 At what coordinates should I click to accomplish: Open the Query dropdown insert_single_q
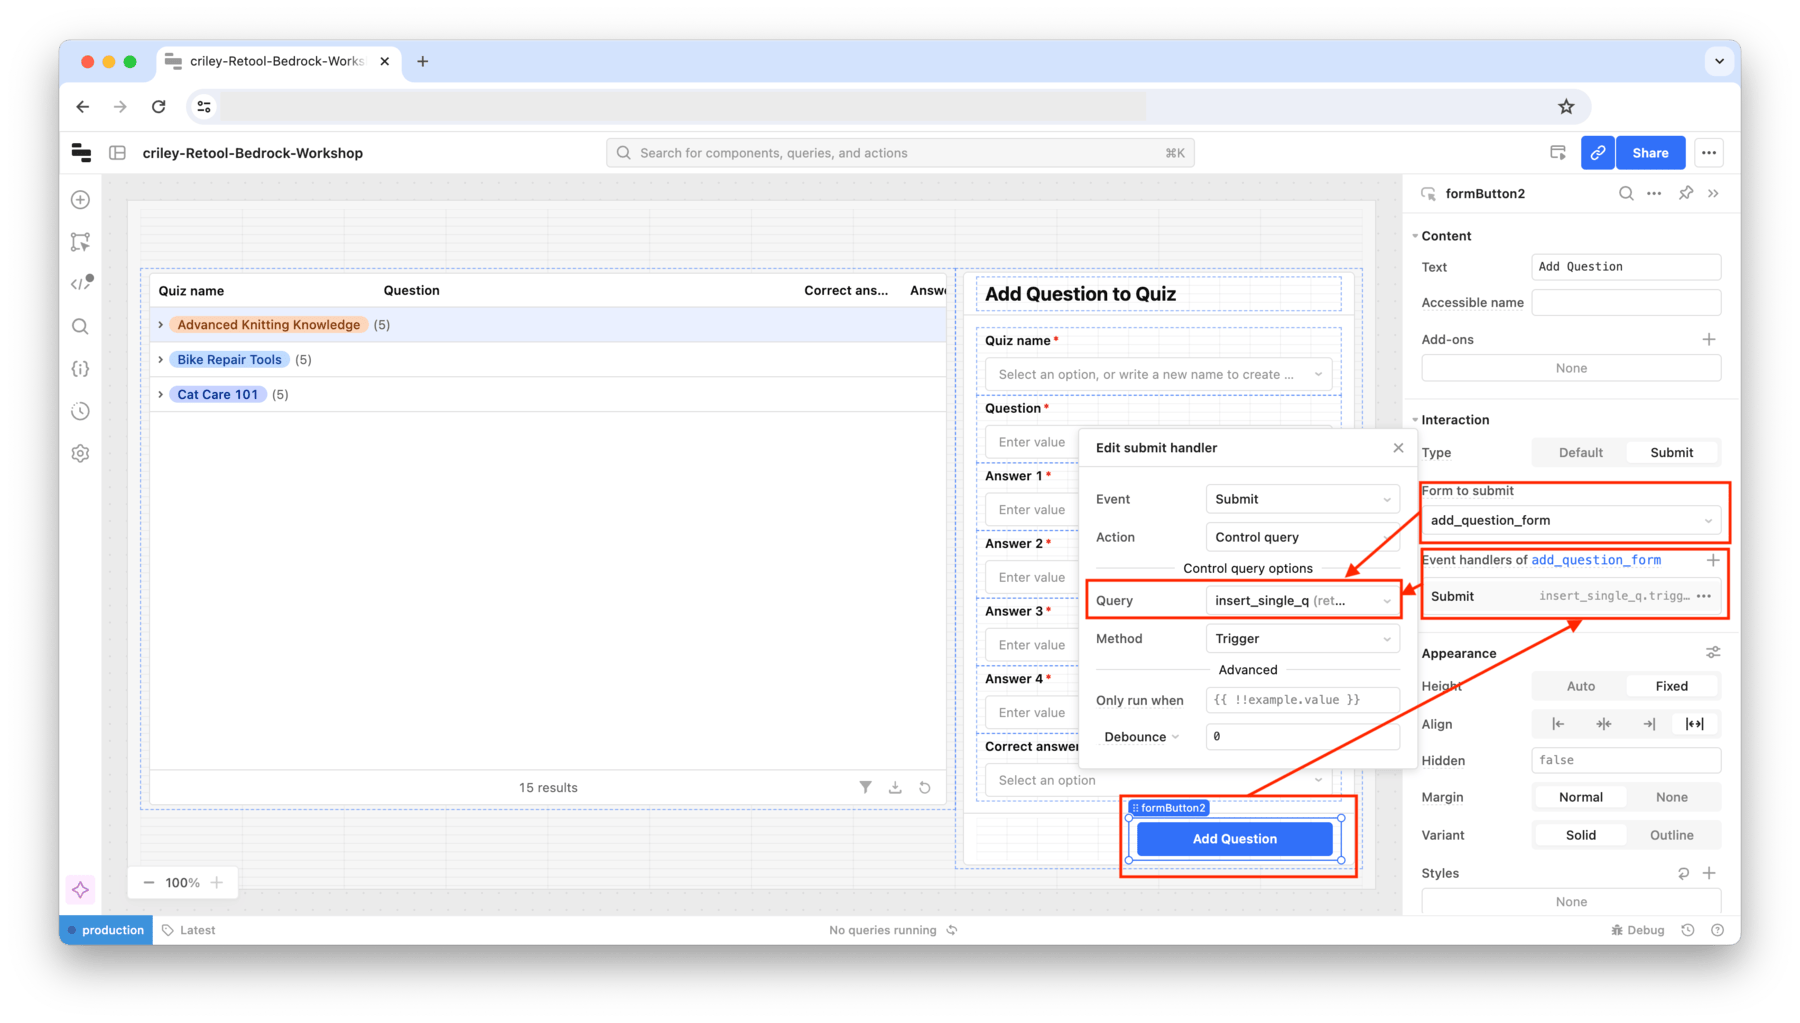(1302, 600)
